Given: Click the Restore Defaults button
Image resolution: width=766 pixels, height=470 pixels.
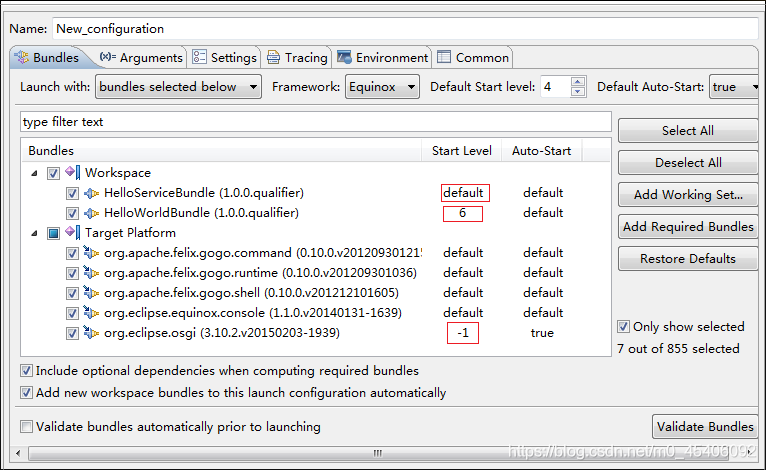Looking at the screenshot, I should point(688,258).
